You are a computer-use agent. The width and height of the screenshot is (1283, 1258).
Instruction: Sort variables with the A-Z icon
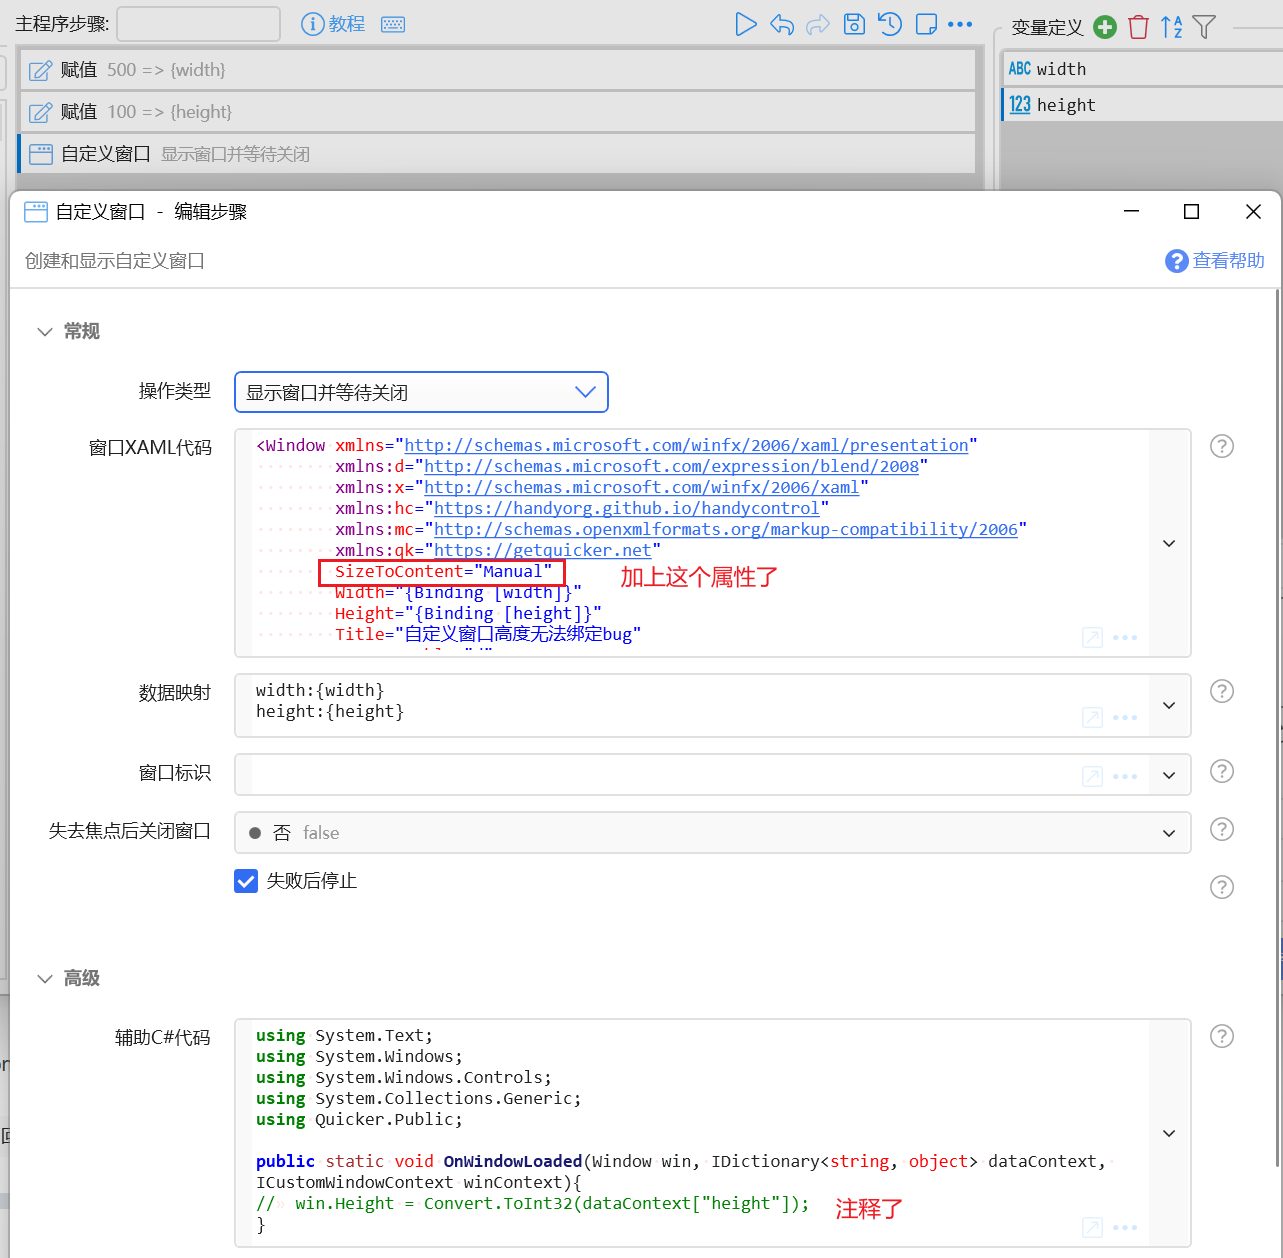click(1172, 27)
